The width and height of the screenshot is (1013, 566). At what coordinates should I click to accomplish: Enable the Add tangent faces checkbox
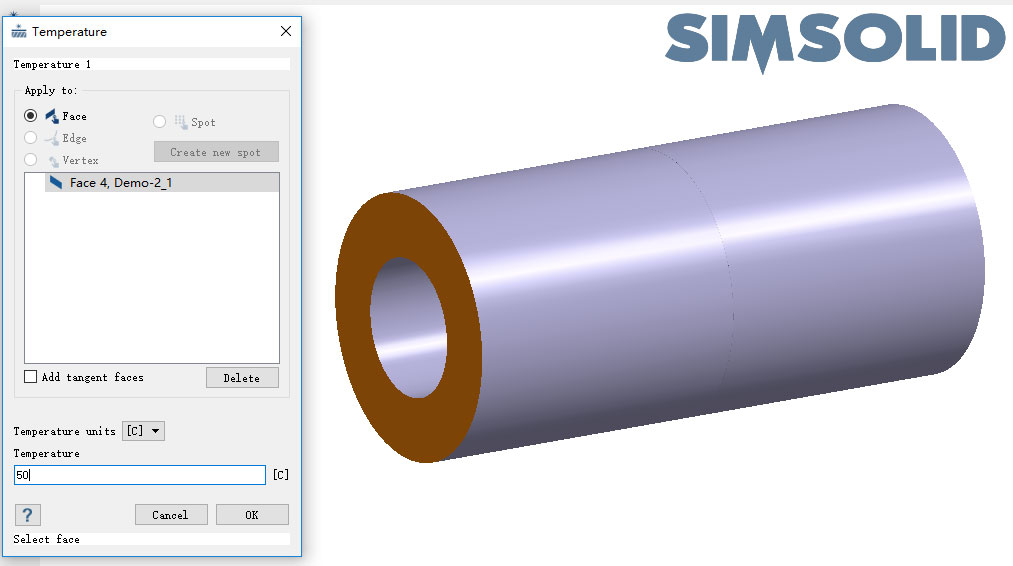coord(31,377)
